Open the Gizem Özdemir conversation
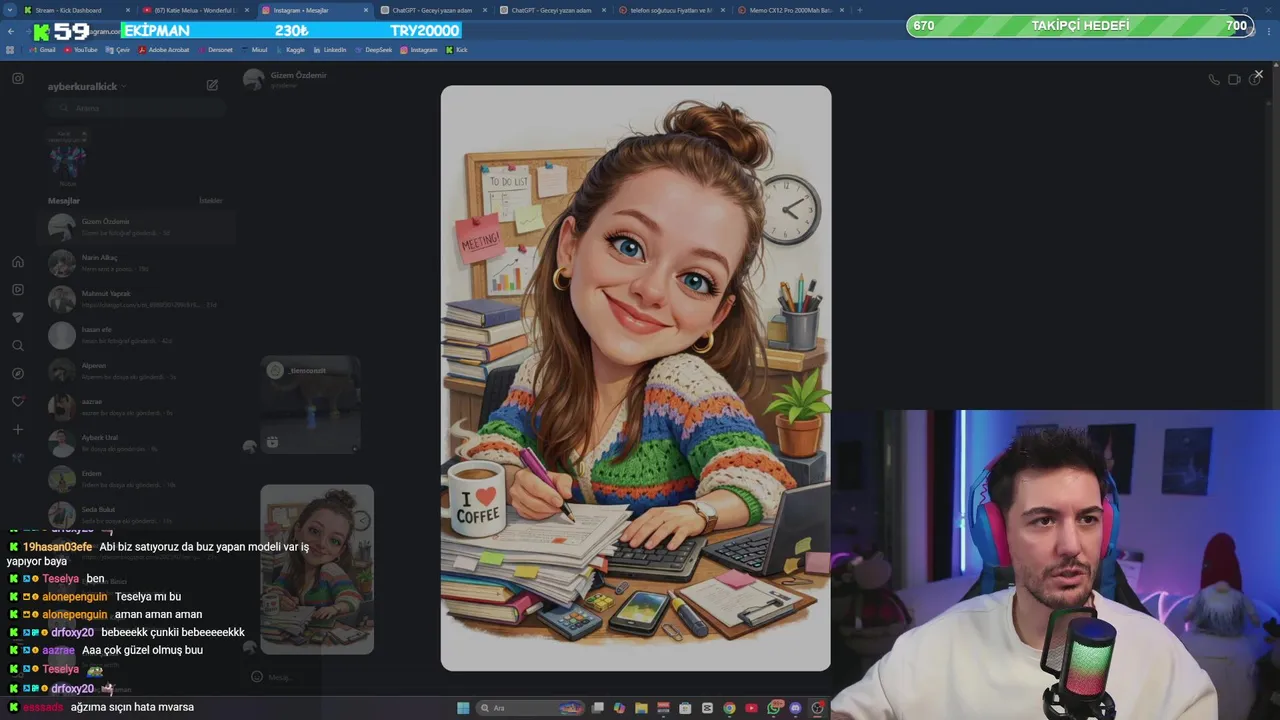1280x720 pixels. click(x=136, y=227)
